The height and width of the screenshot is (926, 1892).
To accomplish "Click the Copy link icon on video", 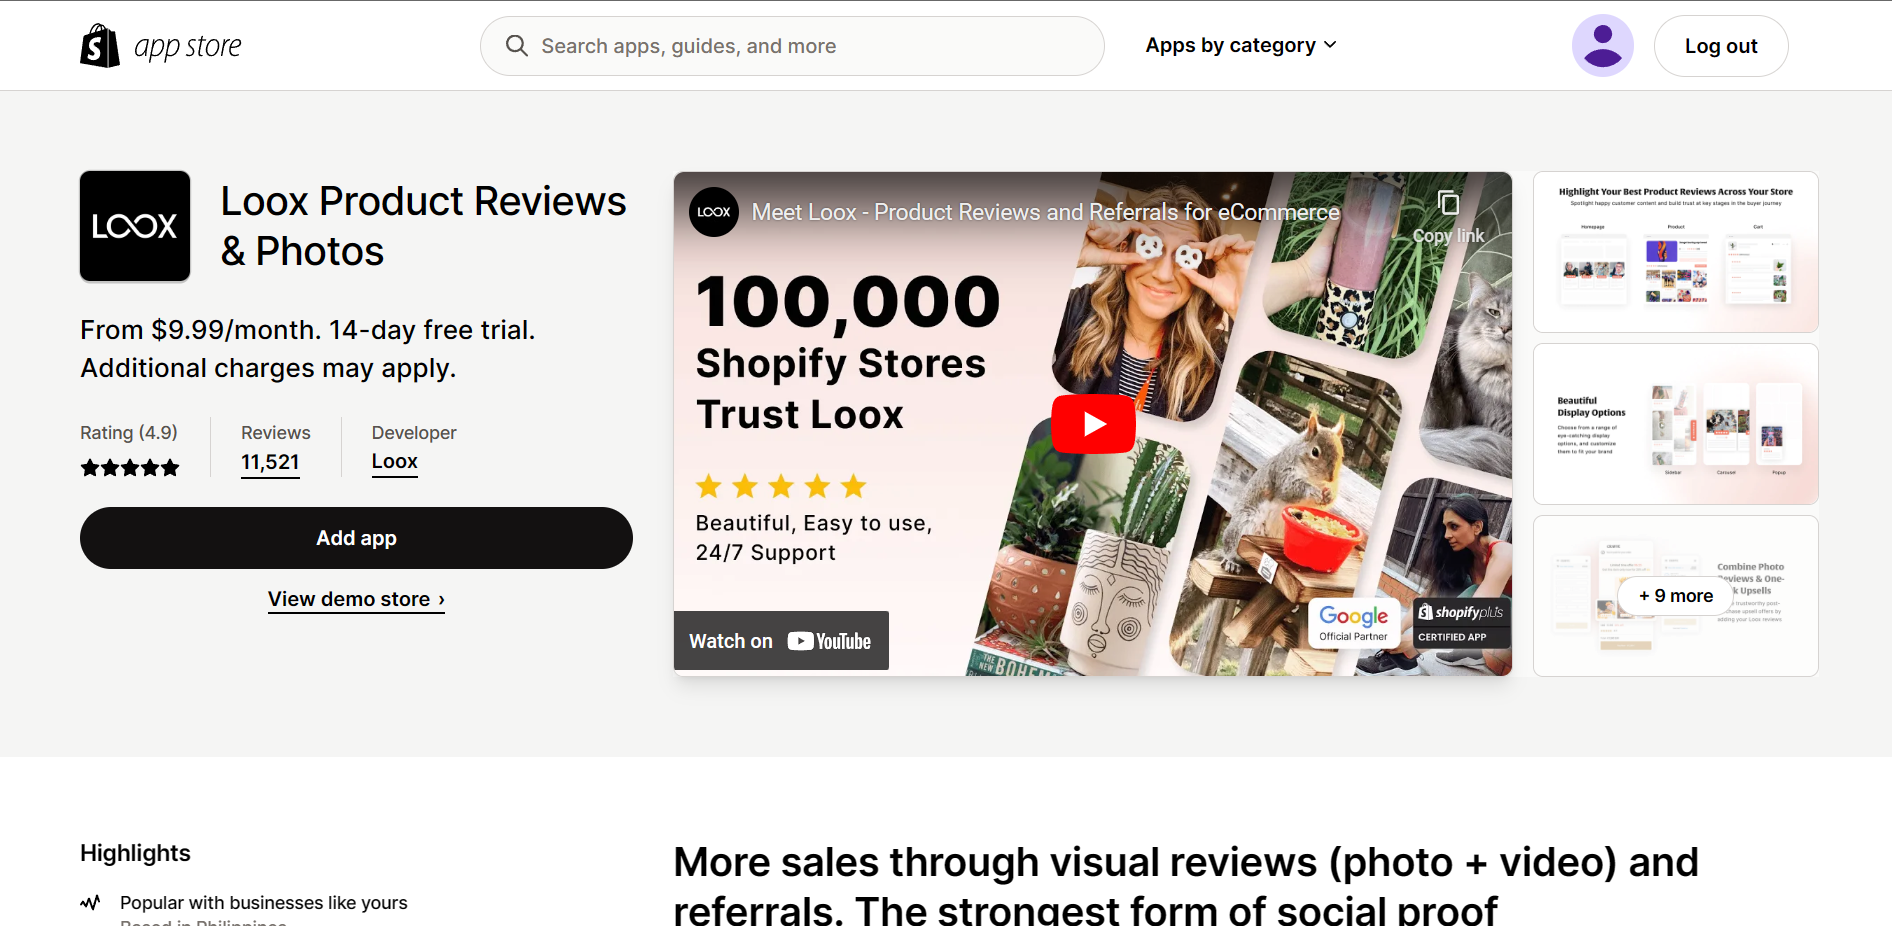I will coord(1448,203).
